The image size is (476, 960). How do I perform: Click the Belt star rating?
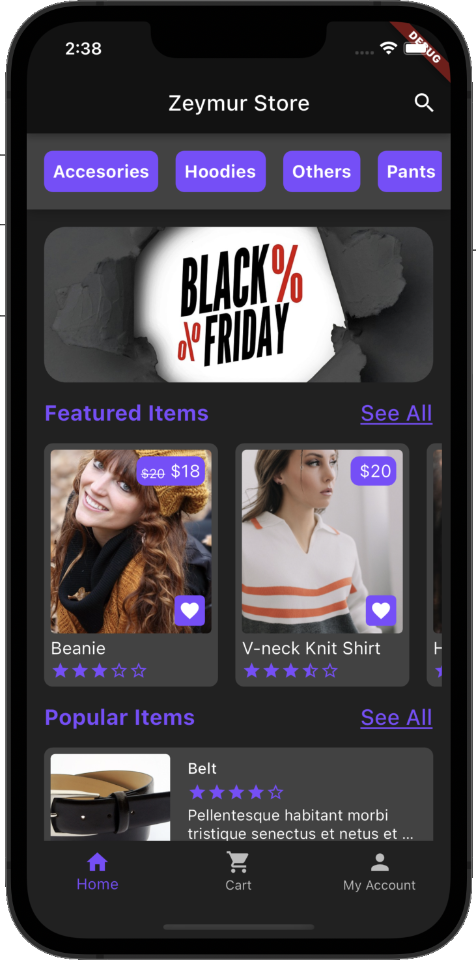point(236,792)
